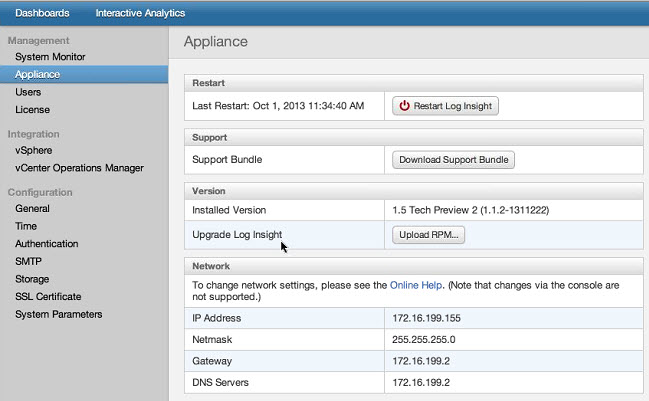The width and height of the screenshot is (649, 401).
Task: Click the red power icon on Restart button
Action: (x=404, y=106)
